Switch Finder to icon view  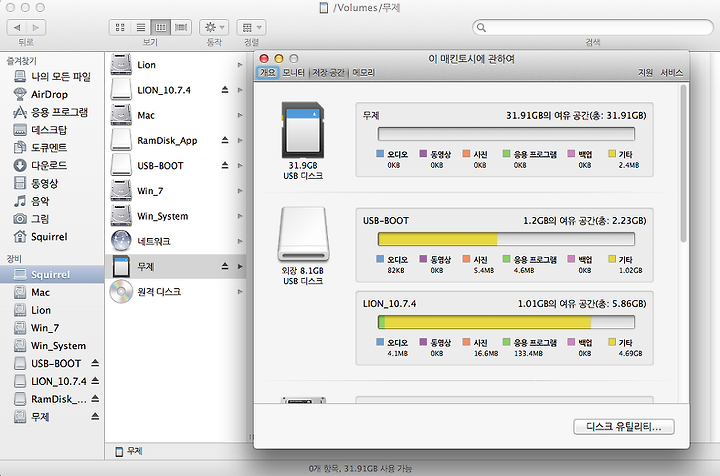click(x=120, y=28)
